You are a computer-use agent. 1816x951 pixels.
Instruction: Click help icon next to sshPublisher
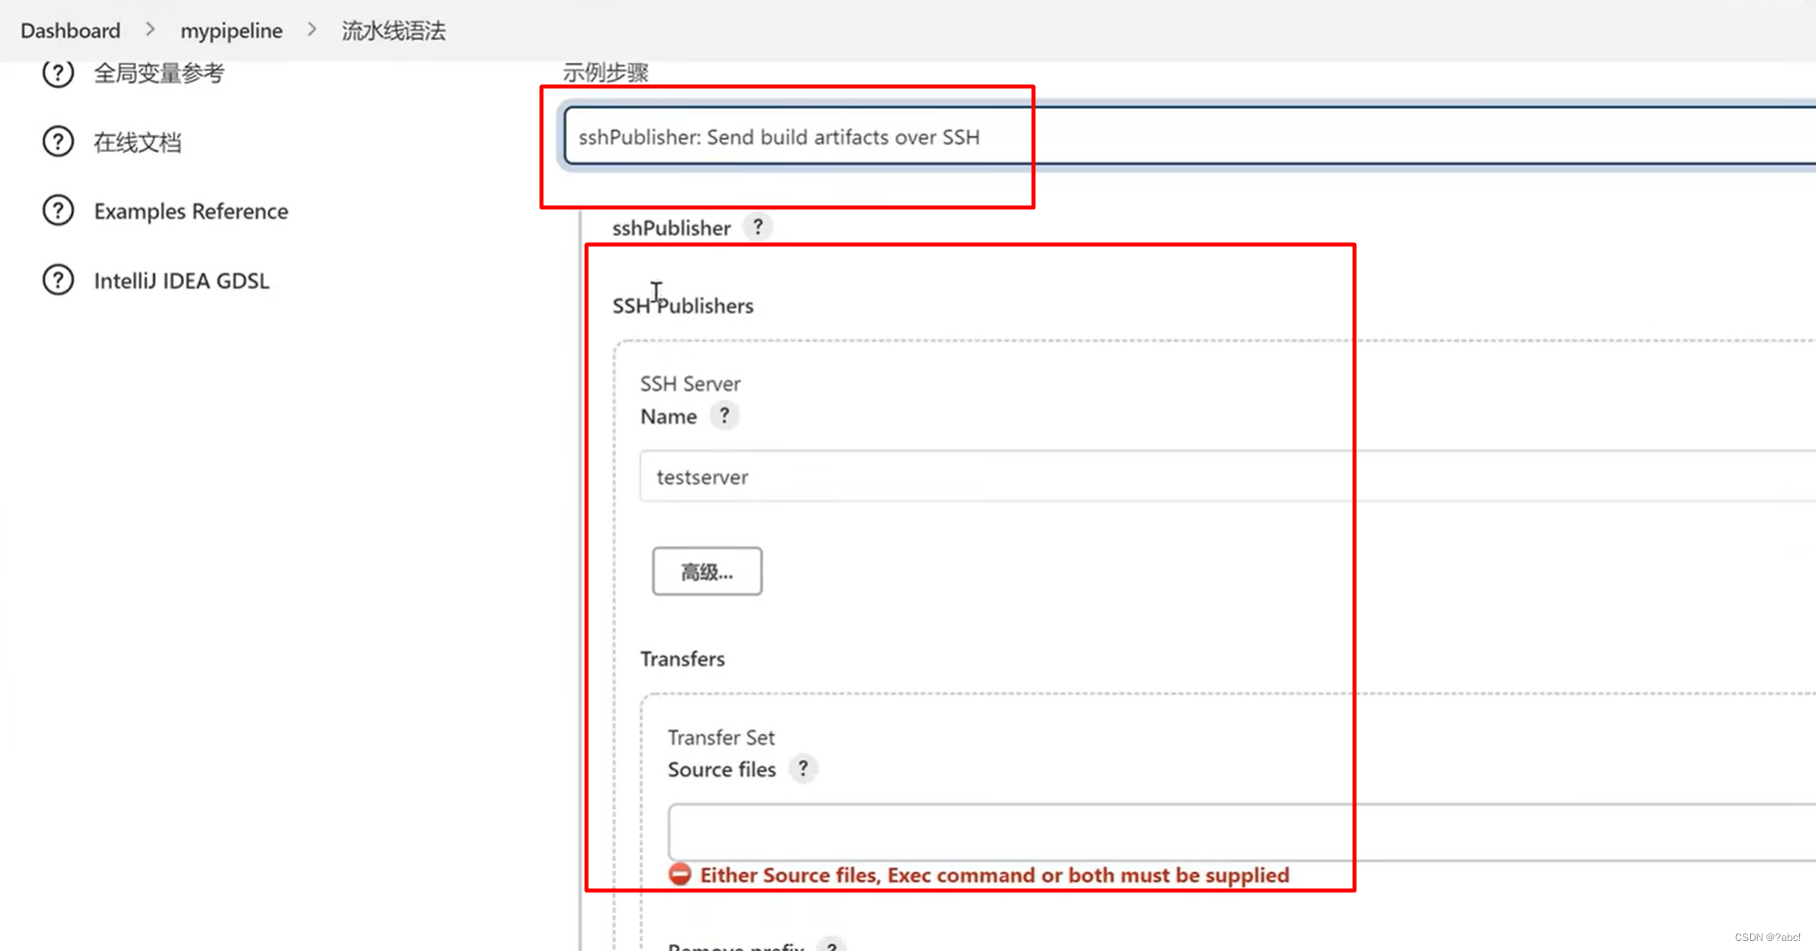click(x=758, y=227)
